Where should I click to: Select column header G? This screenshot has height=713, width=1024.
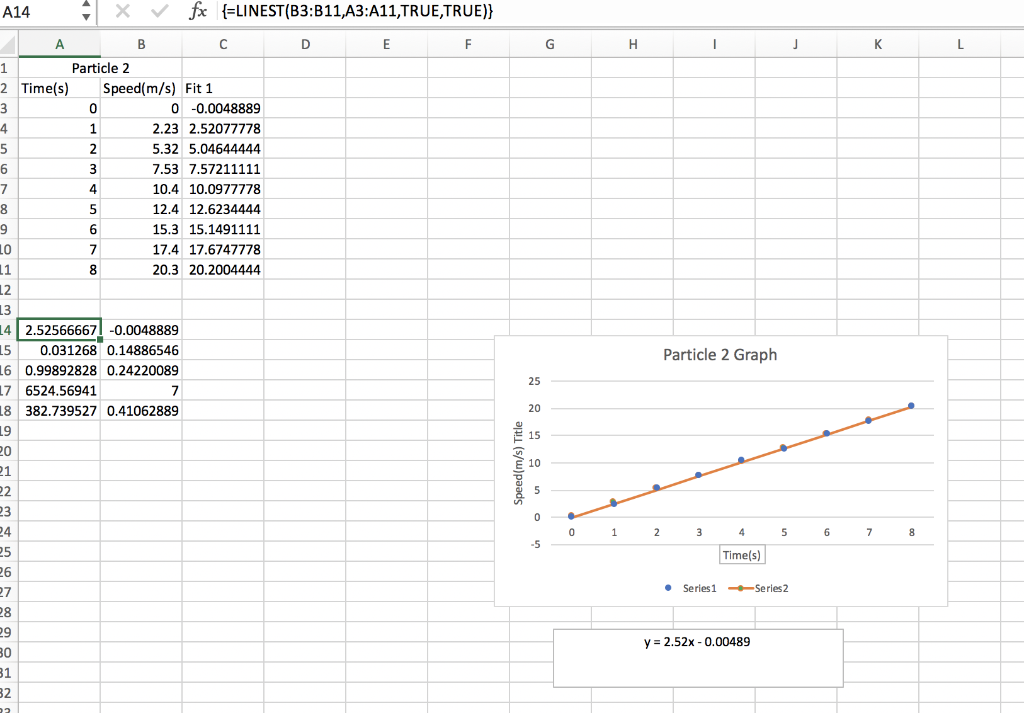tap(549, 44)
